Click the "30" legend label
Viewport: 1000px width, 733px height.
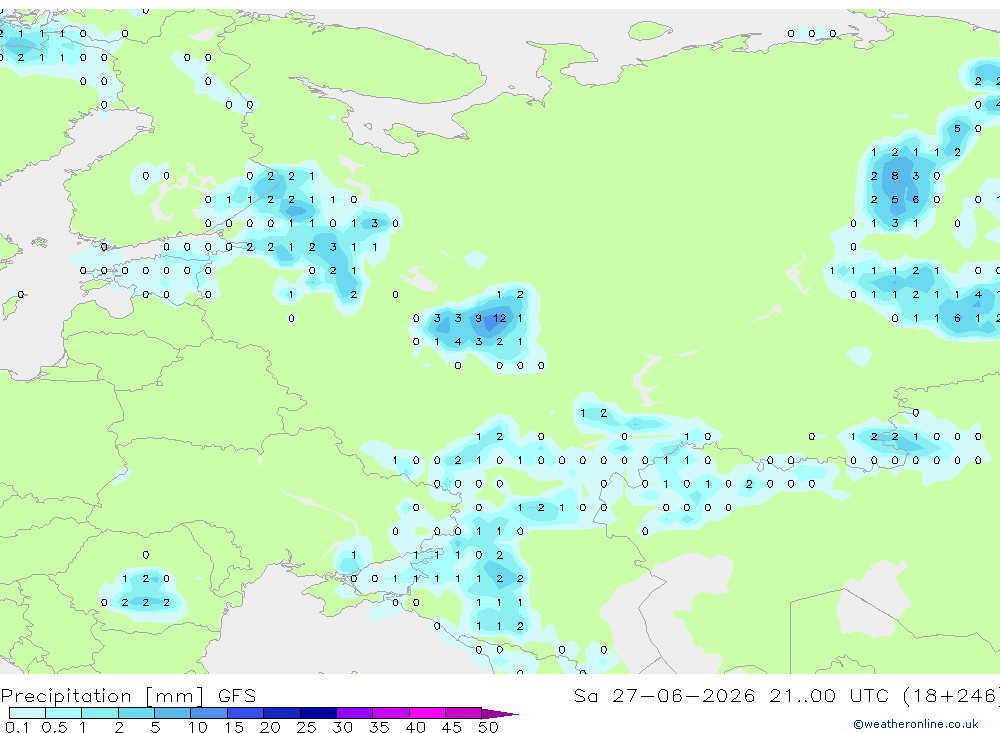342,727
